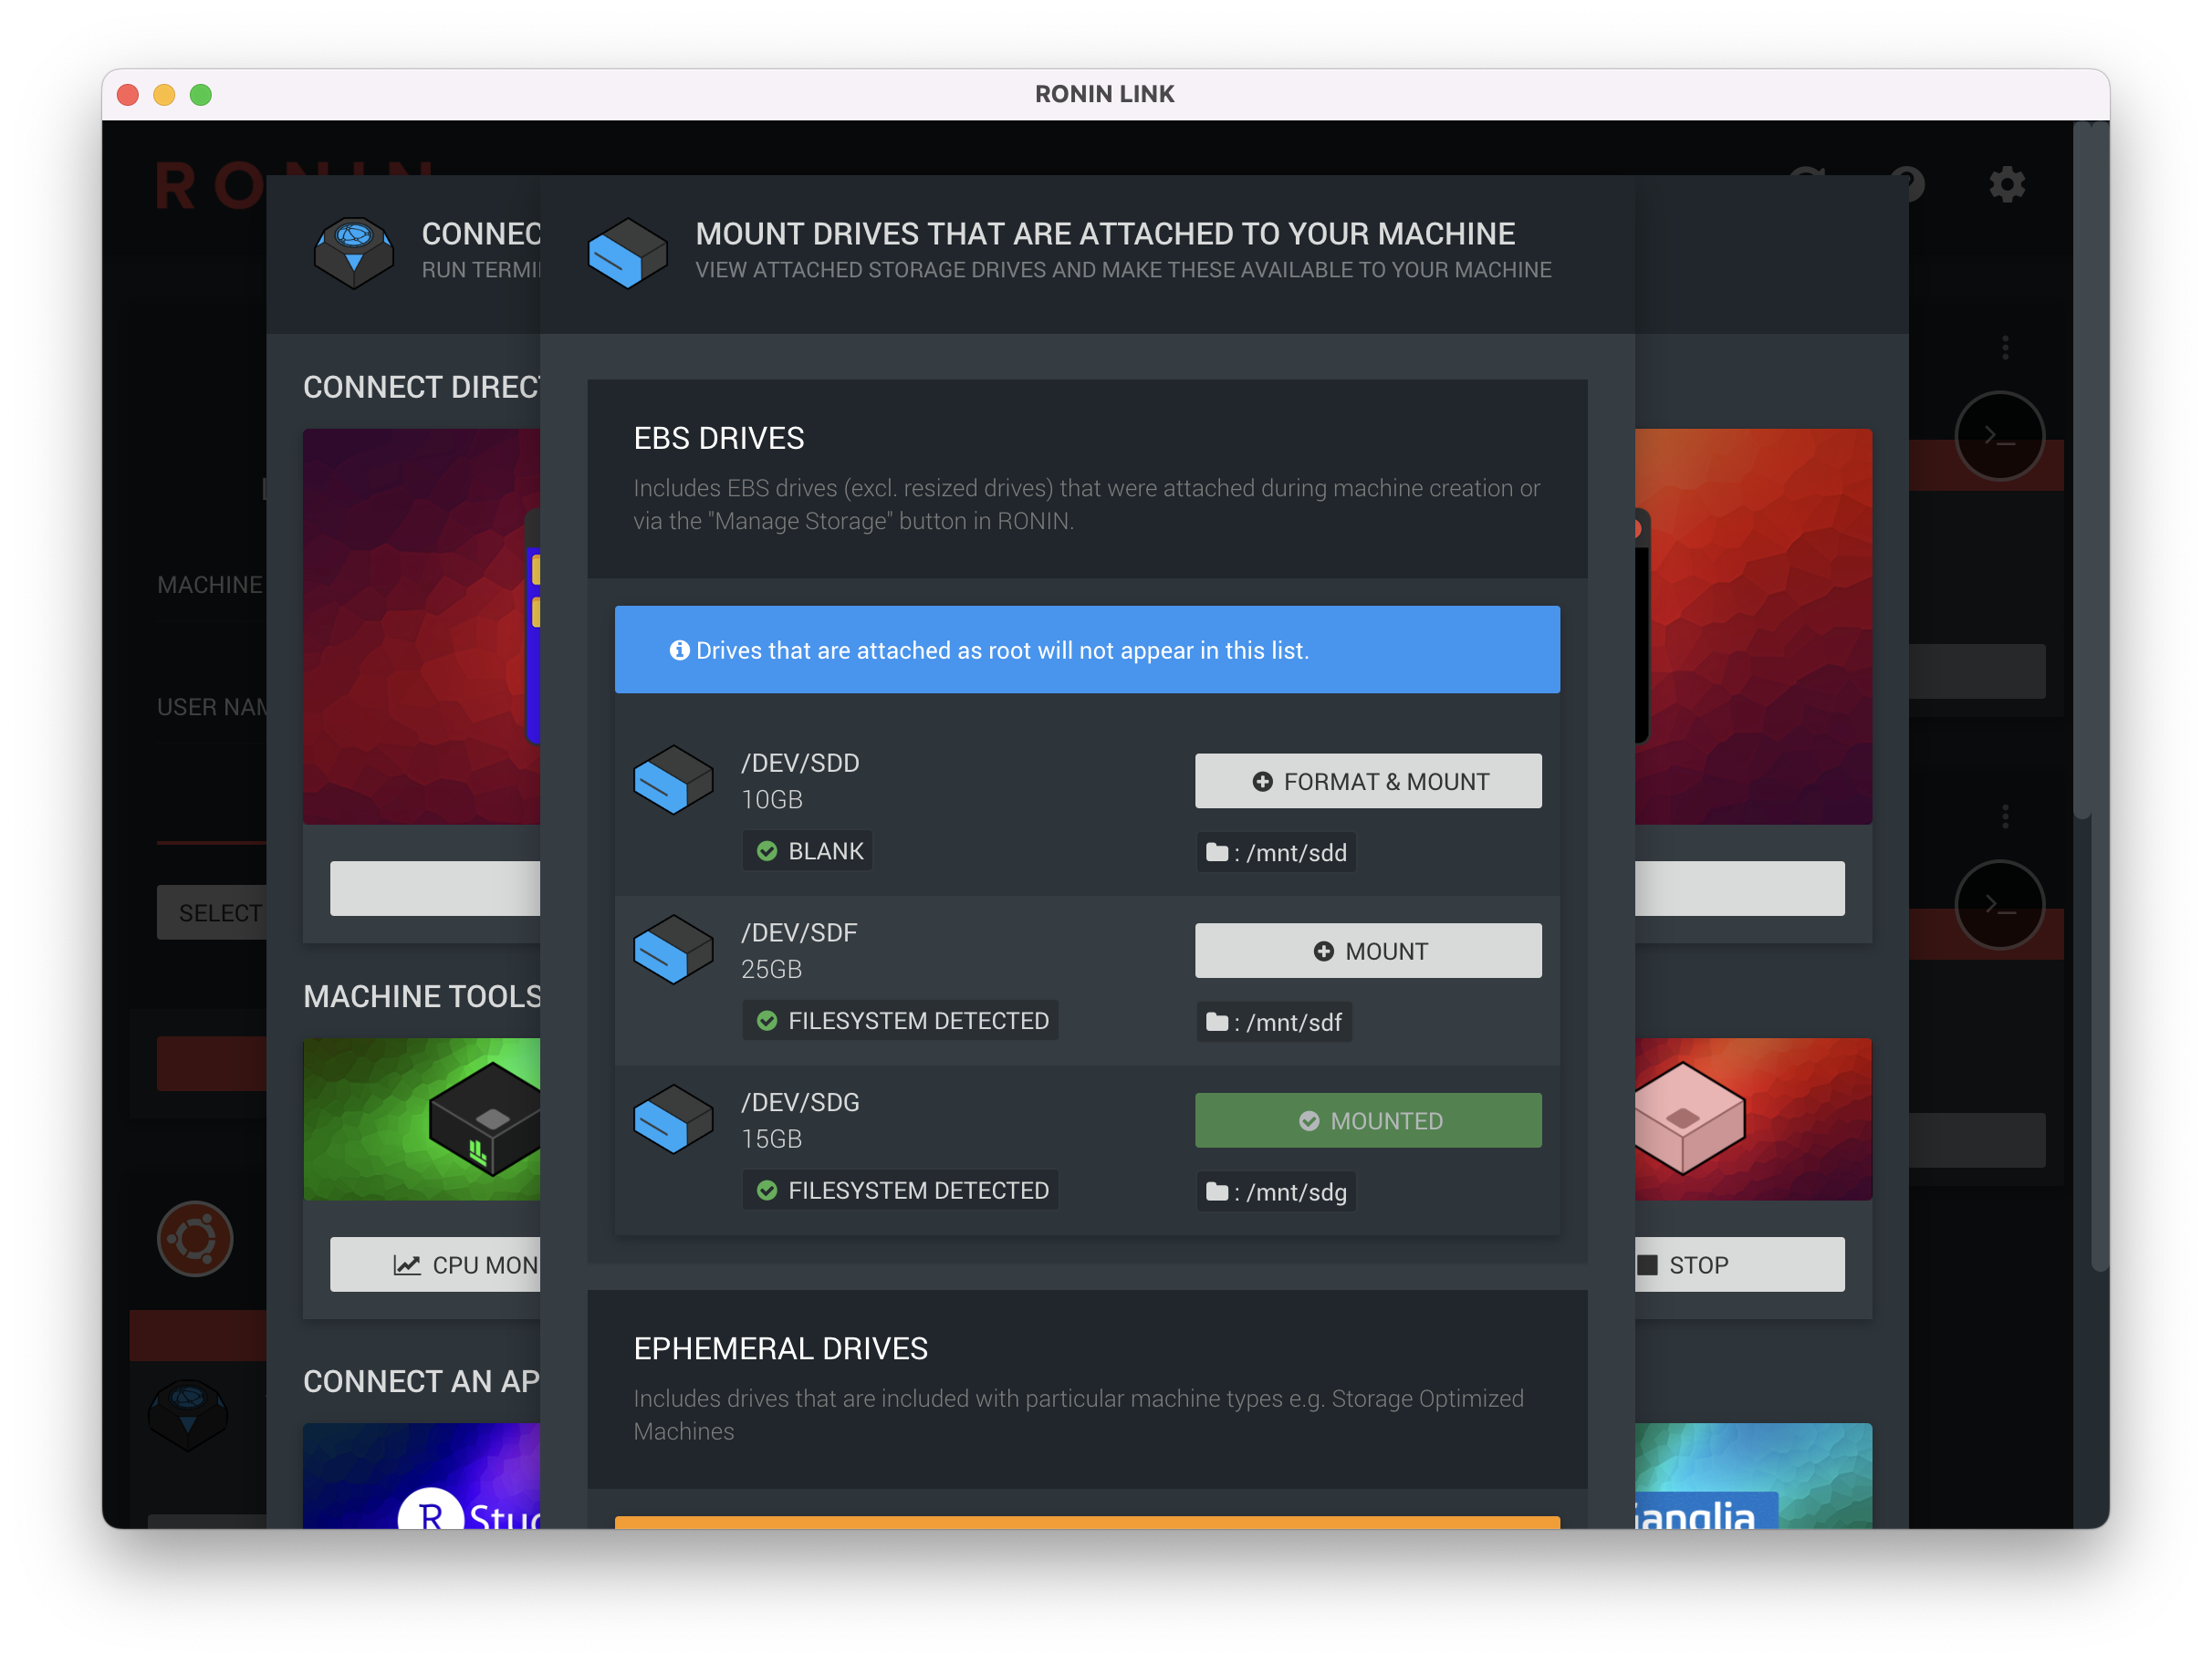Image resolution: width=2212 pixels, height=1664 pixels.
Task: Open the three-dot menu on the lower machine card
Action: [x=2006, y=816]
